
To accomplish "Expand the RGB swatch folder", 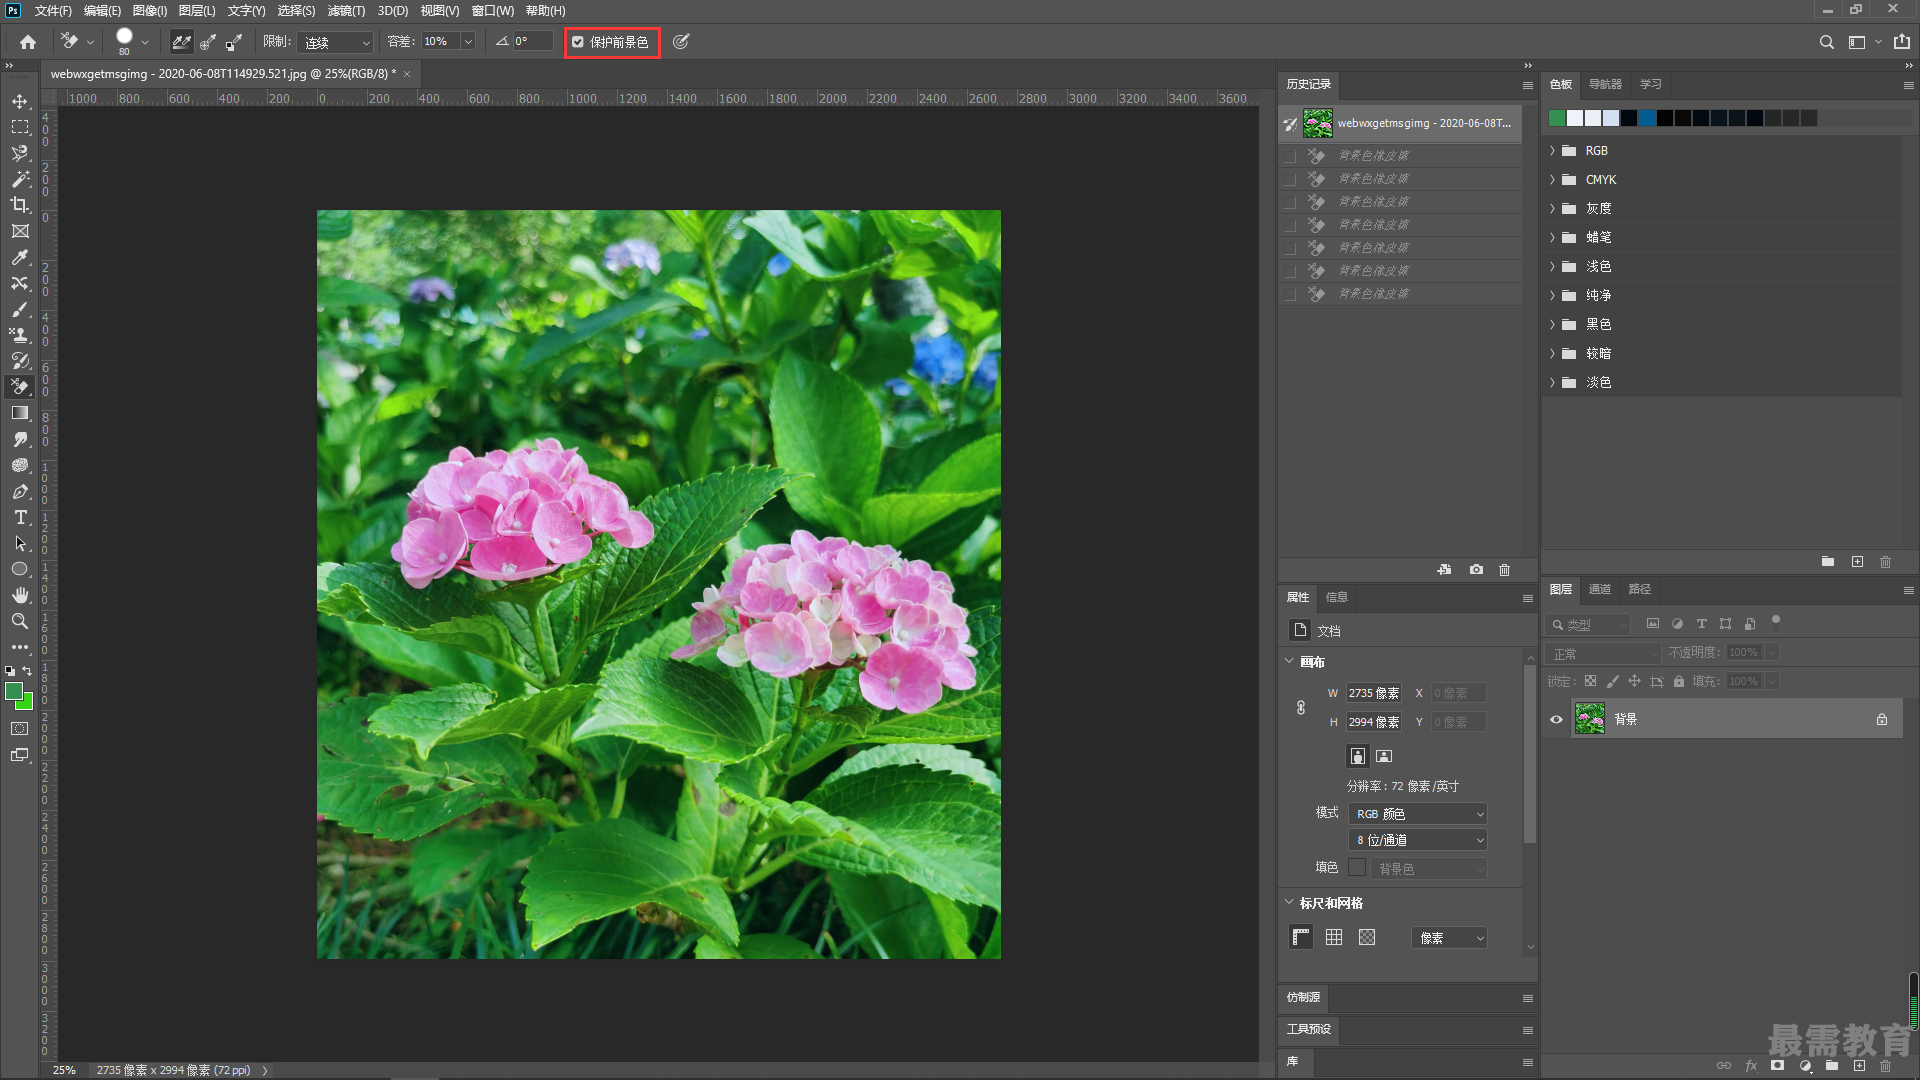I will coord(1552,151).
